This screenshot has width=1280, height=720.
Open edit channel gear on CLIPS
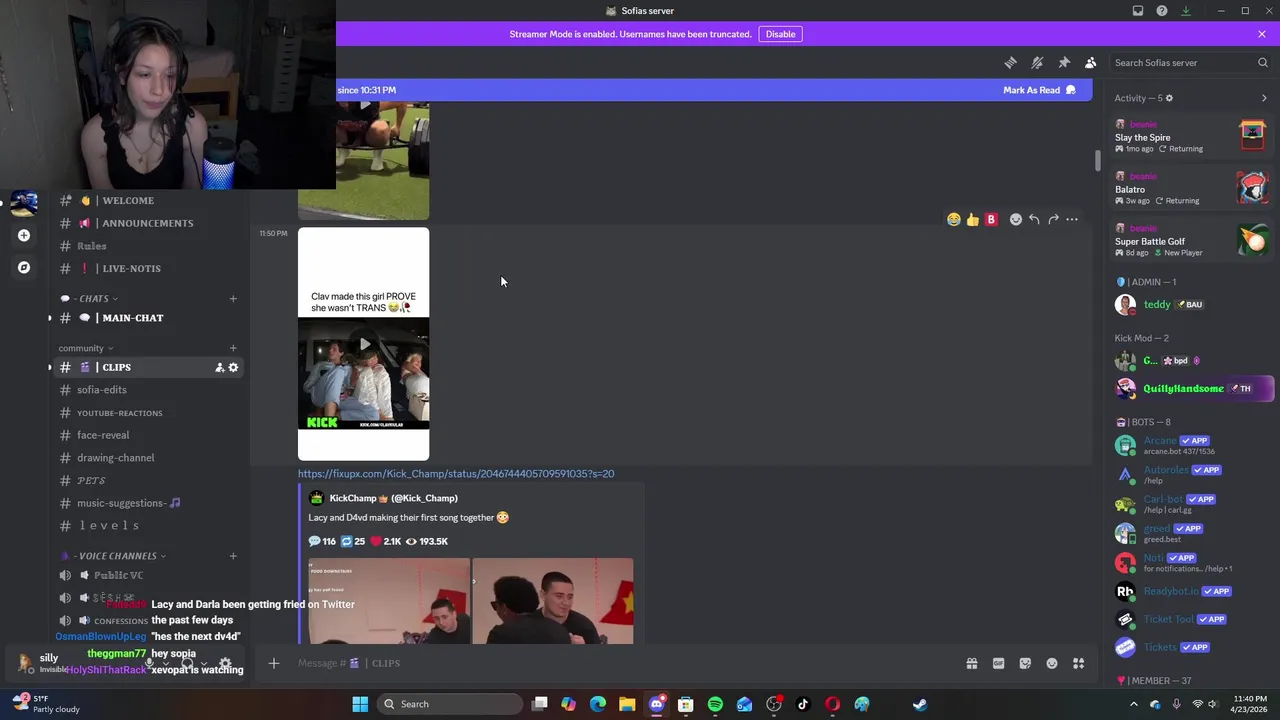coord(234,367)
